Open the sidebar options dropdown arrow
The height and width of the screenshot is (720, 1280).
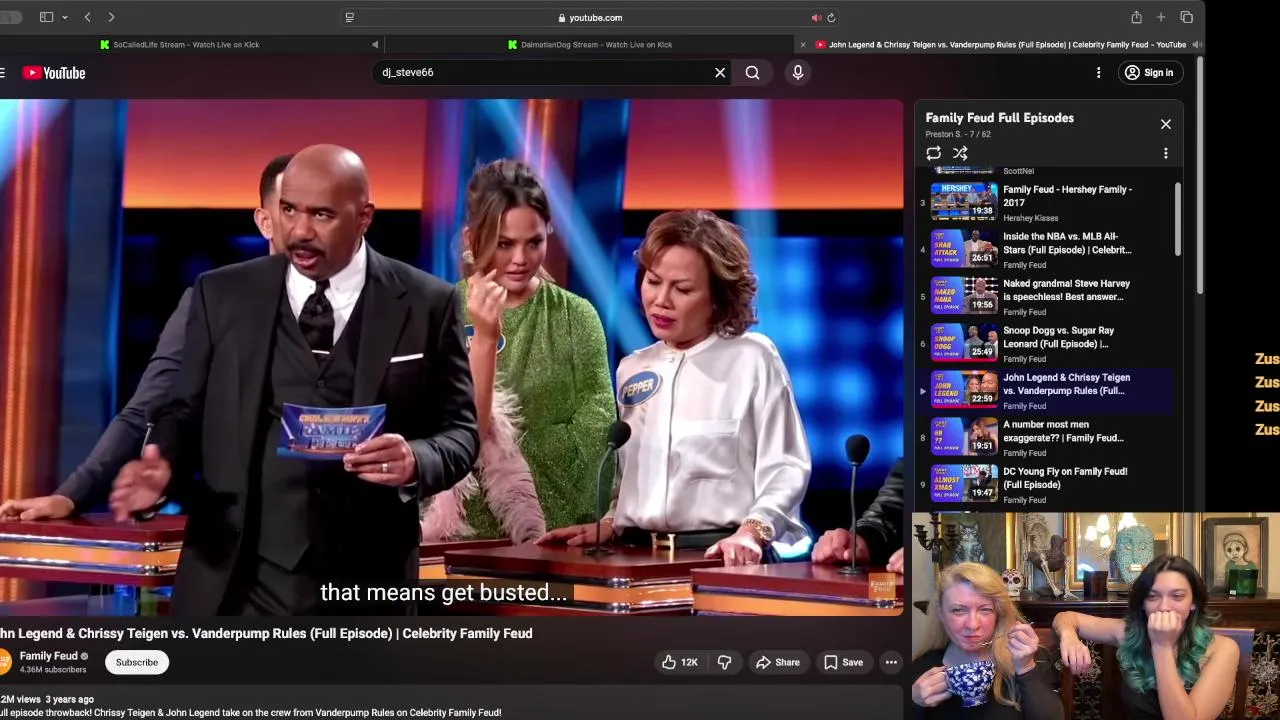click(x=65, y=17)
